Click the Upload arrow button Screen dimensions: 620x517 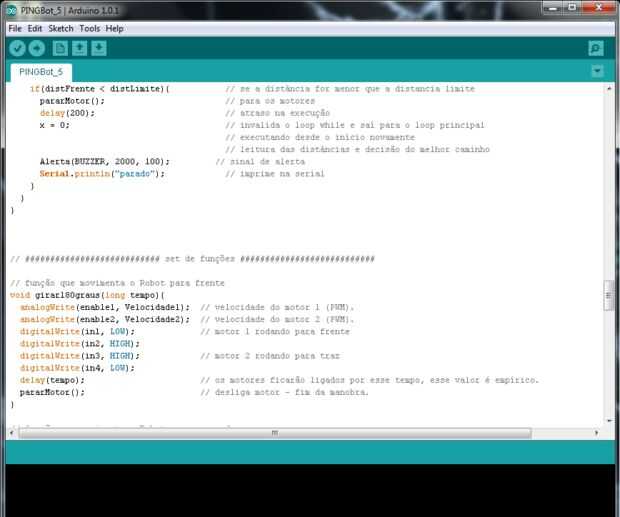(36, 48)
